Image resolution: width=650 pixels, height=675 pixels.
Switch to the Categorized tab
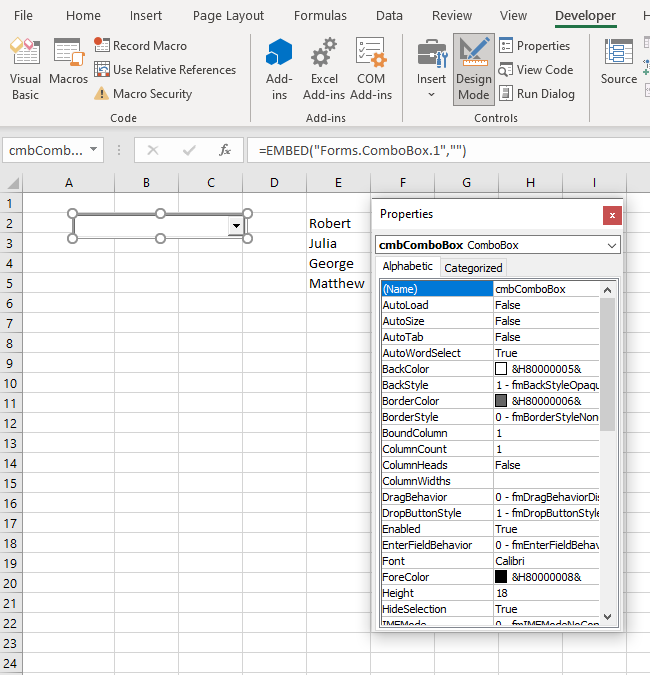coord(473,268)
